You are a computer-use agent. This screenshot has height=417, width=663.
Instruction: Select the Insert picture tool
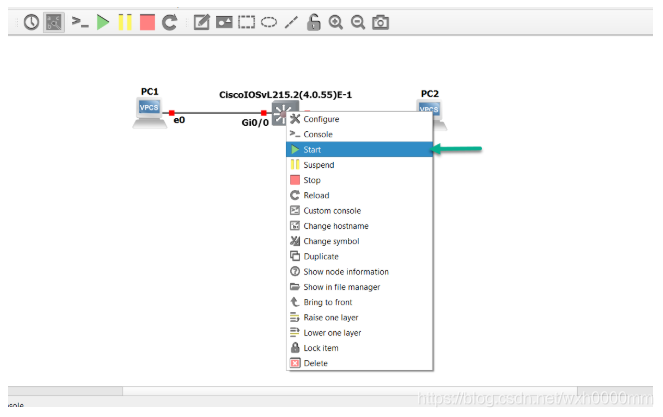(224, 22)
